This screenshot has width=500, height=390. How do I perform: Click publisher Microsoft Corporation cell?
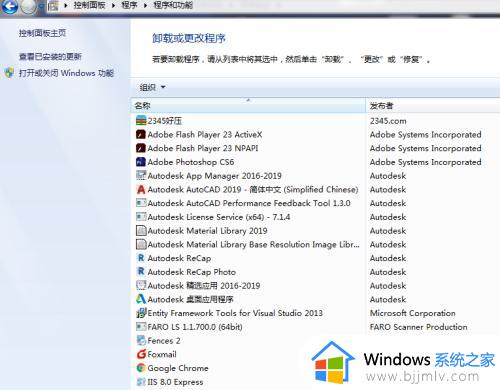click(413, 313)
